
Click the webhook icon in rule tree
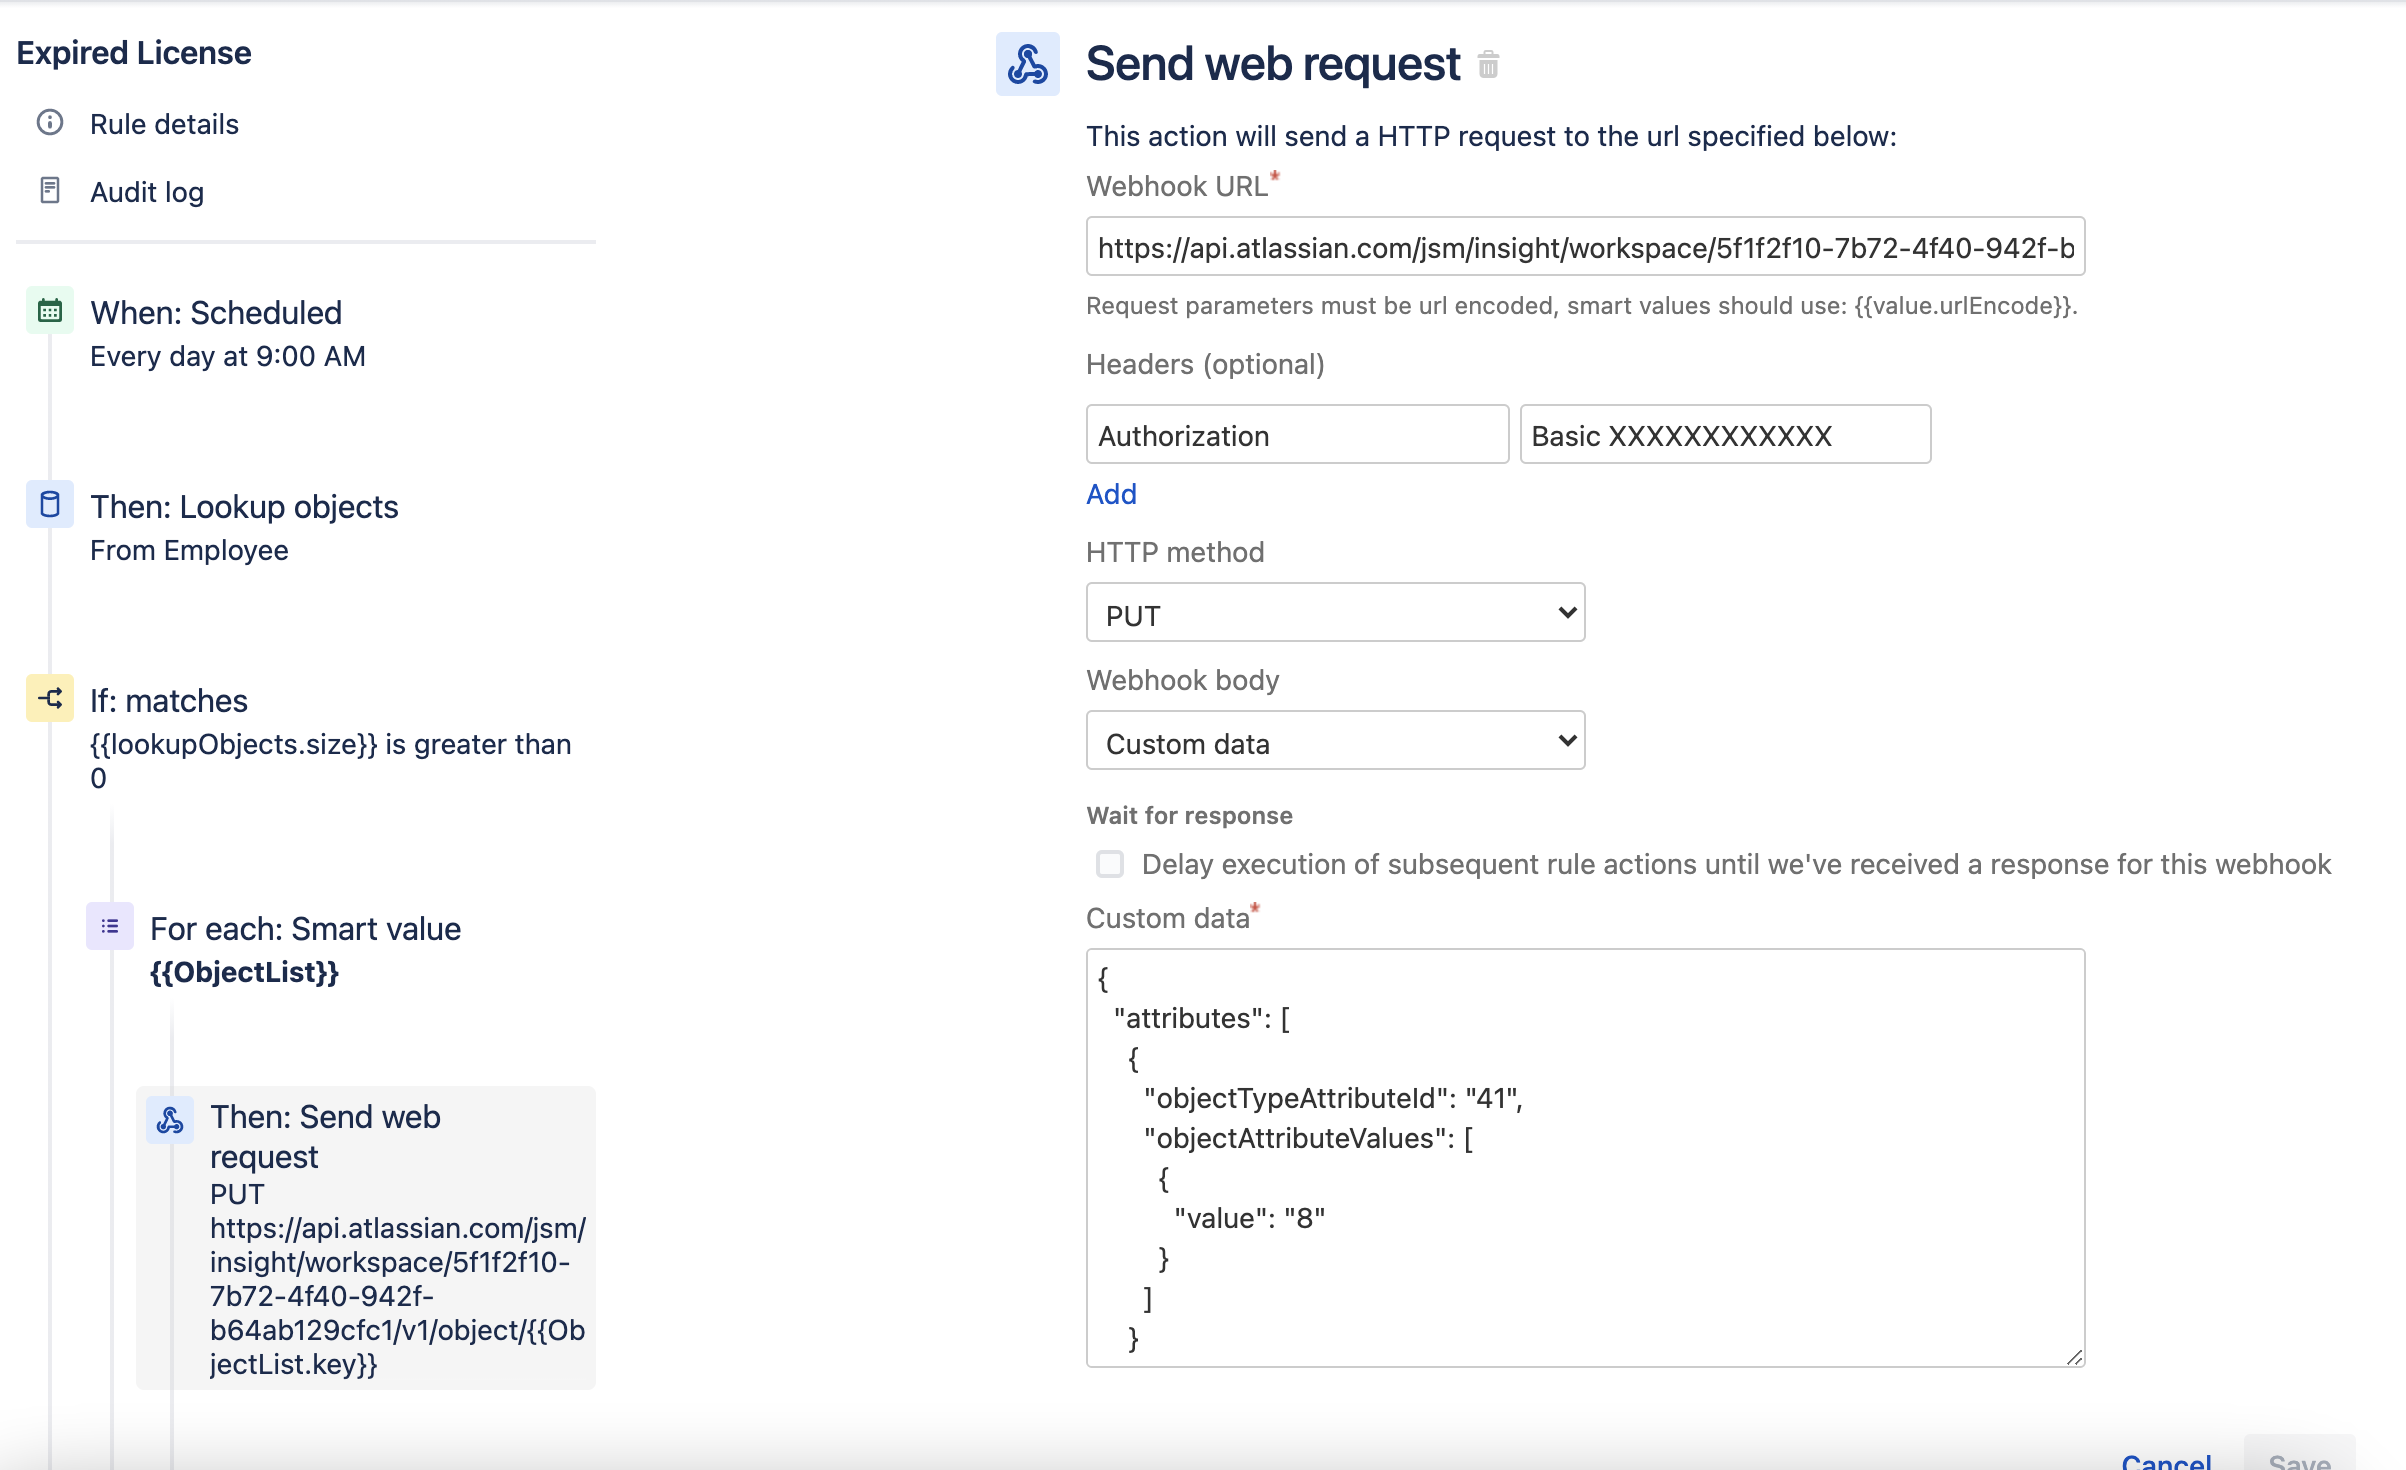pyautogui.click(x=170, y=1120)
